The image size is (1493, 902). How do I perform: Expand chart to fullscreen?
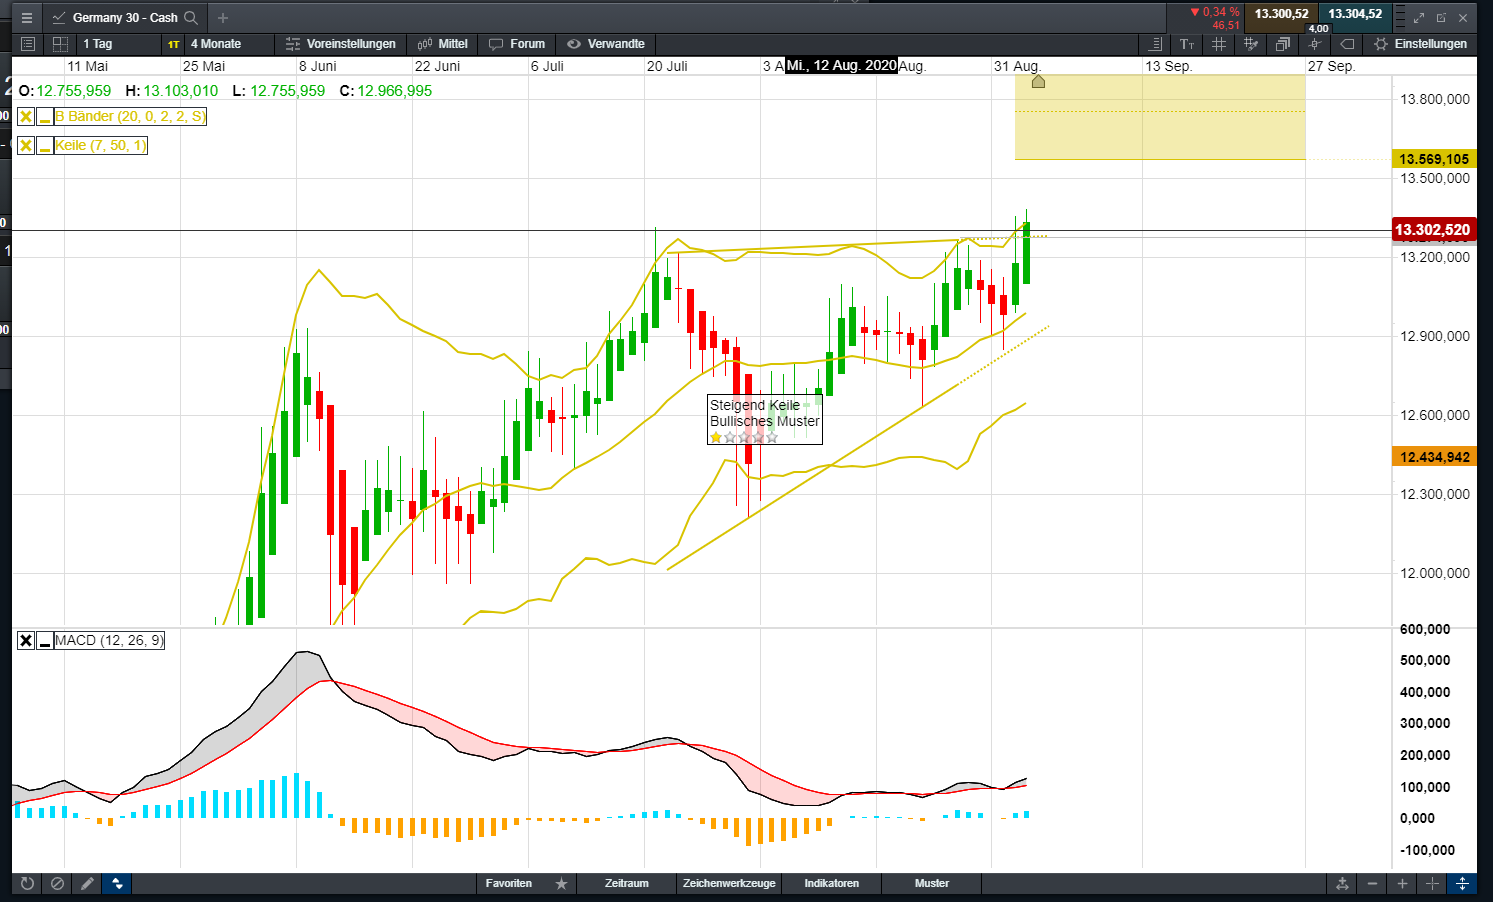[1419, 18]
